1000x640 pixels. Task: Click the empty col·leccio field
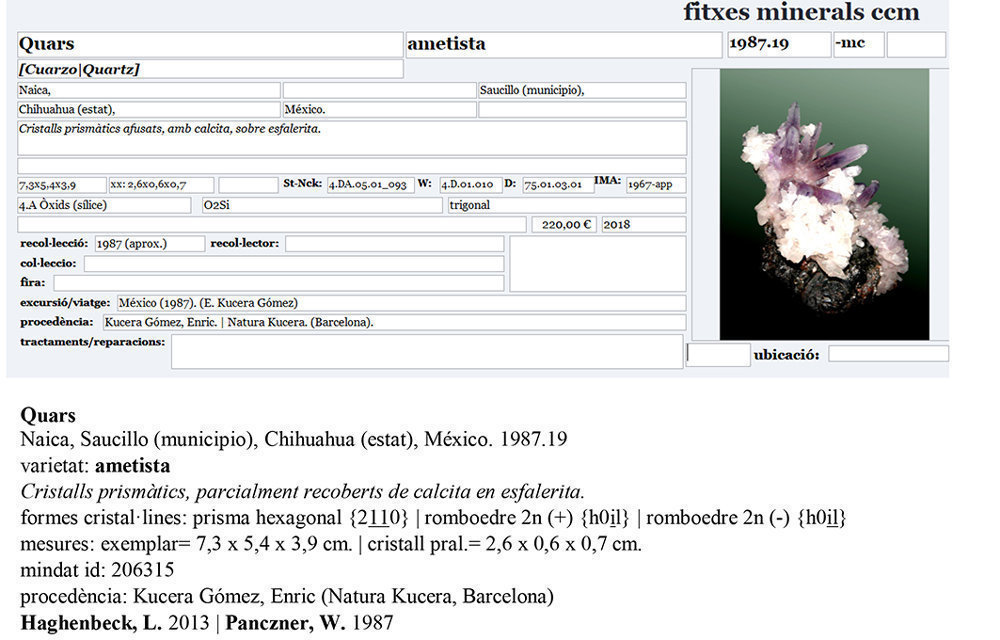294,263
